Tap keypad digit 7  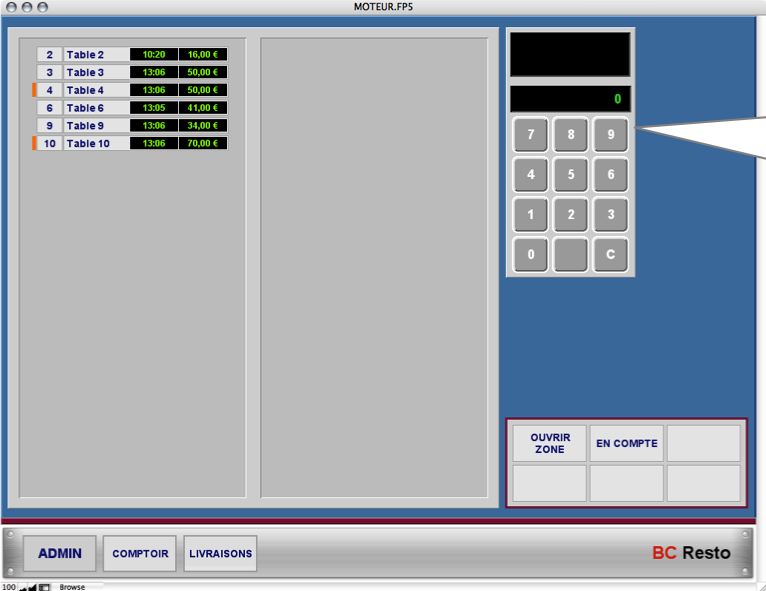(531, 134)
